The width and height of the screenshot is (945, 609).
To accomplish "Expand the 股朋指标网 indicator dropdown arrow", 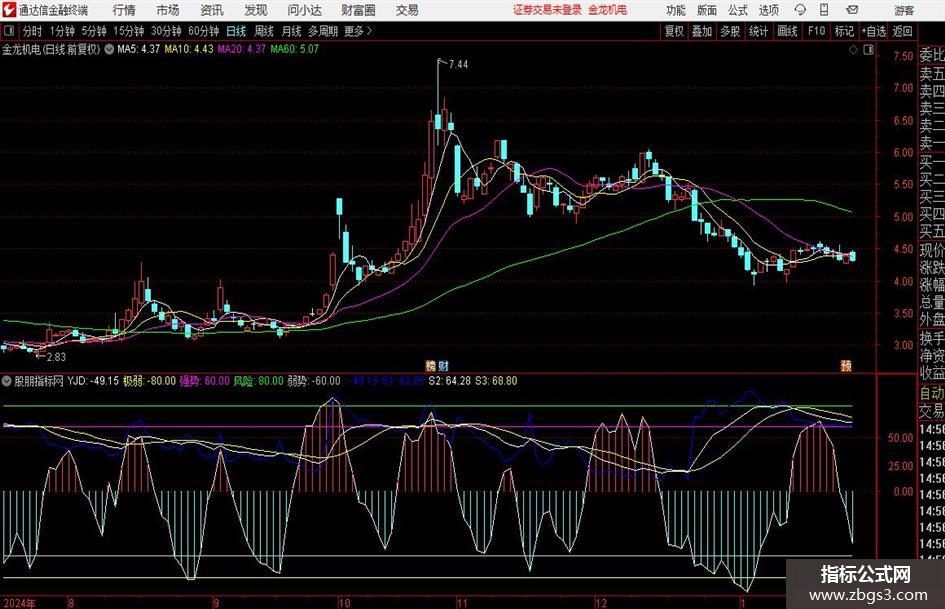I will (7, 381).
